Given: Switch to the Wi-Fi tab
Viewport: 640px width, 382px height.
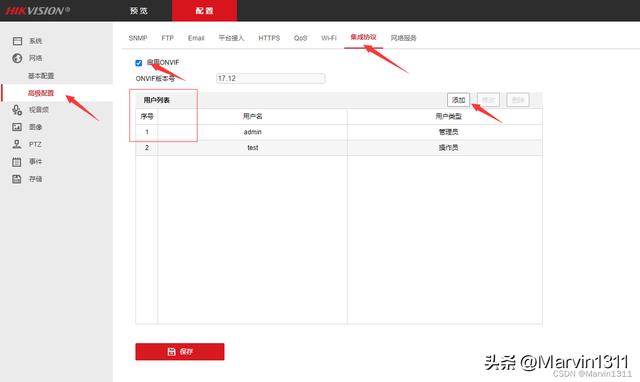Looking at the screenshot, I should point(329,38).
